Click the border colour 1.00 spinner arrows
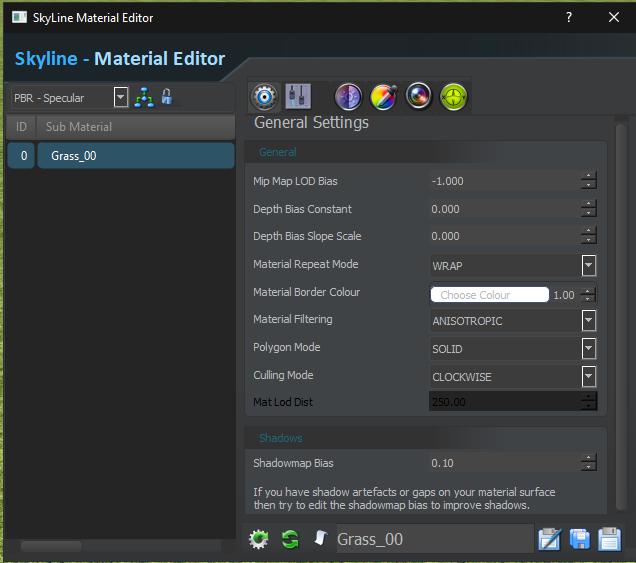 (588, 295)
